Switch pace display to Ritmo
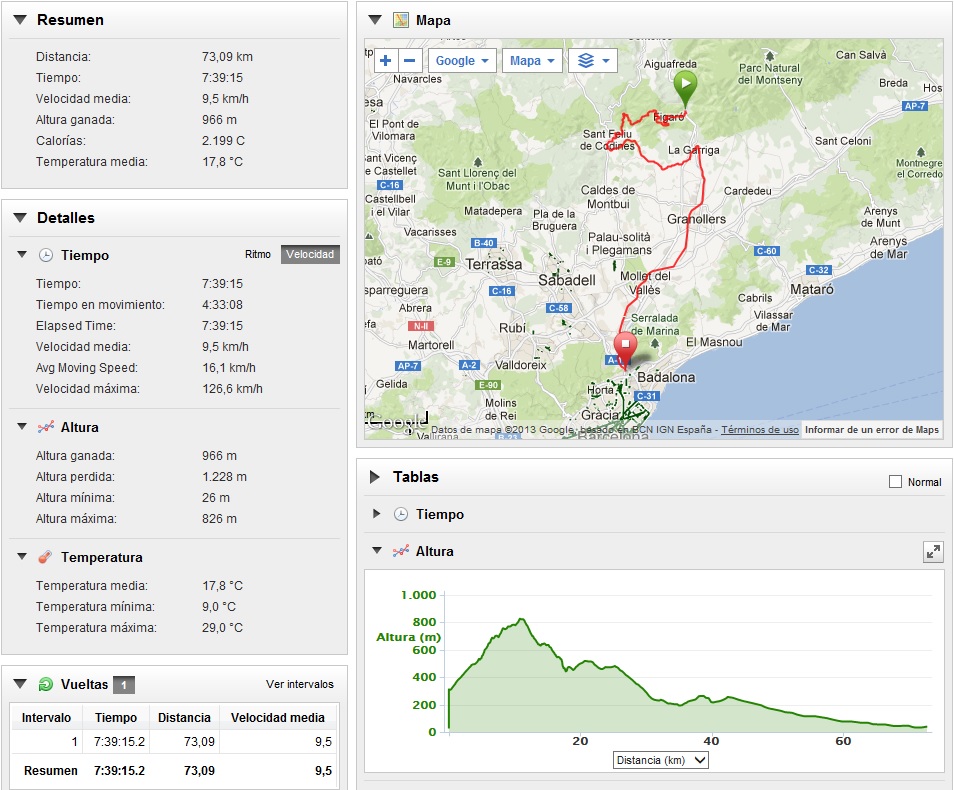 point(258,254)
